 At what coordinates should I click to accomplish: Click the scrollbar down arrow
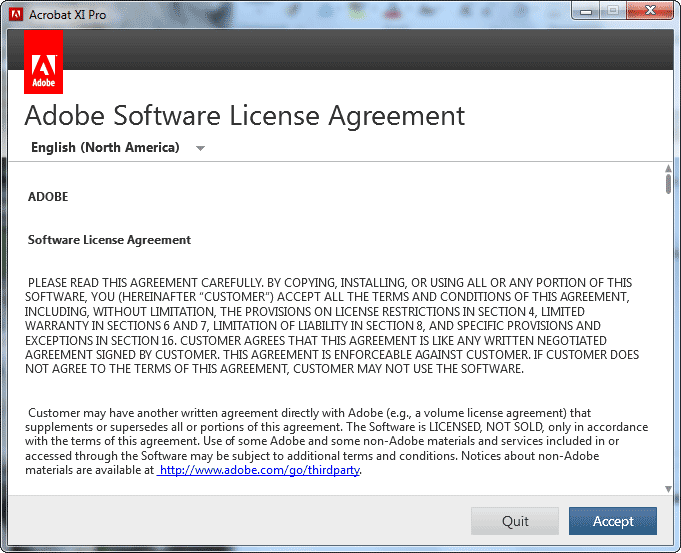pos(668,489)
